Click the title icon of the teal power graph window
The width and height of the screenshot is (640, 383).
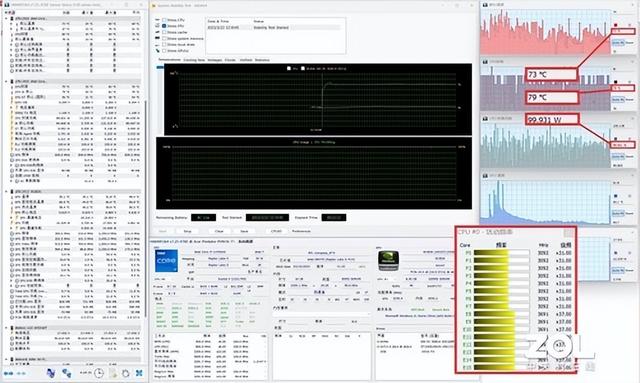pyautogui.click(x=485, y=118)
